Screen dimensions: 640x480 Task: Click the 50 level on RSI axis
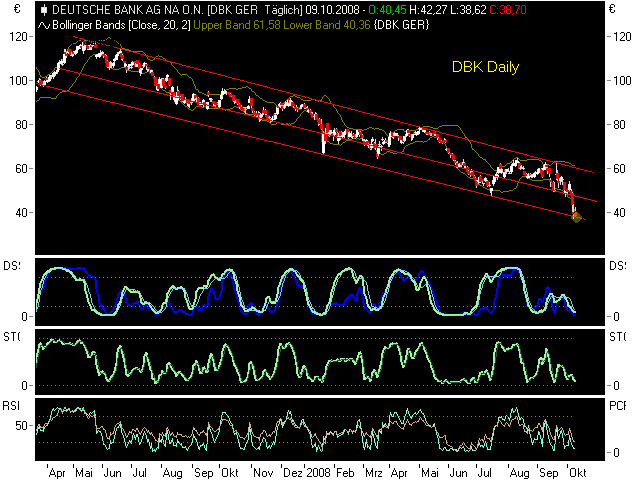pos(21,426)
